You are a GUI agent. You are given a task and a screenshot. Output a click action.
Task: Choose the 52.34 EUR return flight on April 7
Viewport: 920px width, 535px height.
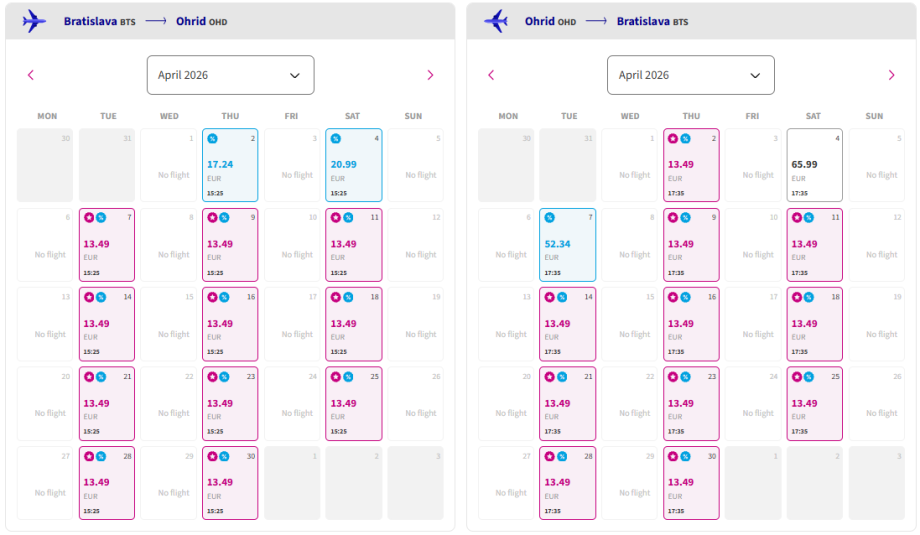[x=568, y=245]
